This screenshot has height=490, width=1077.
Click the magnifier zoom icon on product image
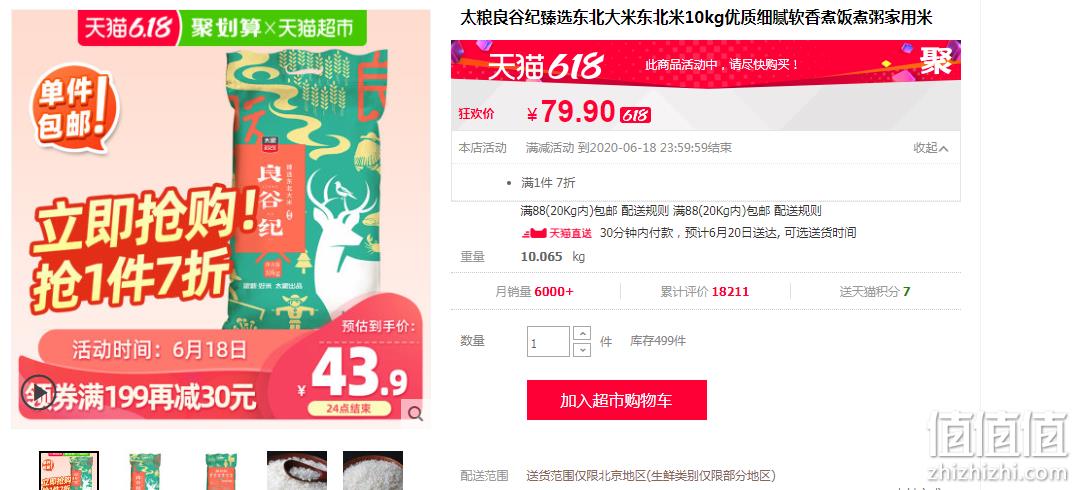pyautogui.click(x=415, y=413)
